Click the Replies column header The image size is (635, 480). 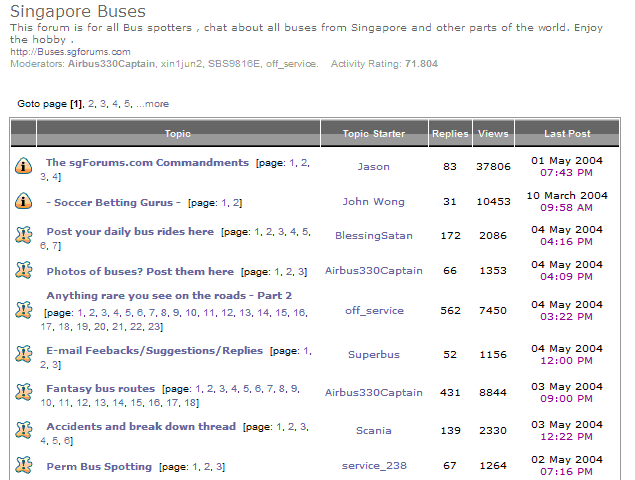[x=449, y=133]
